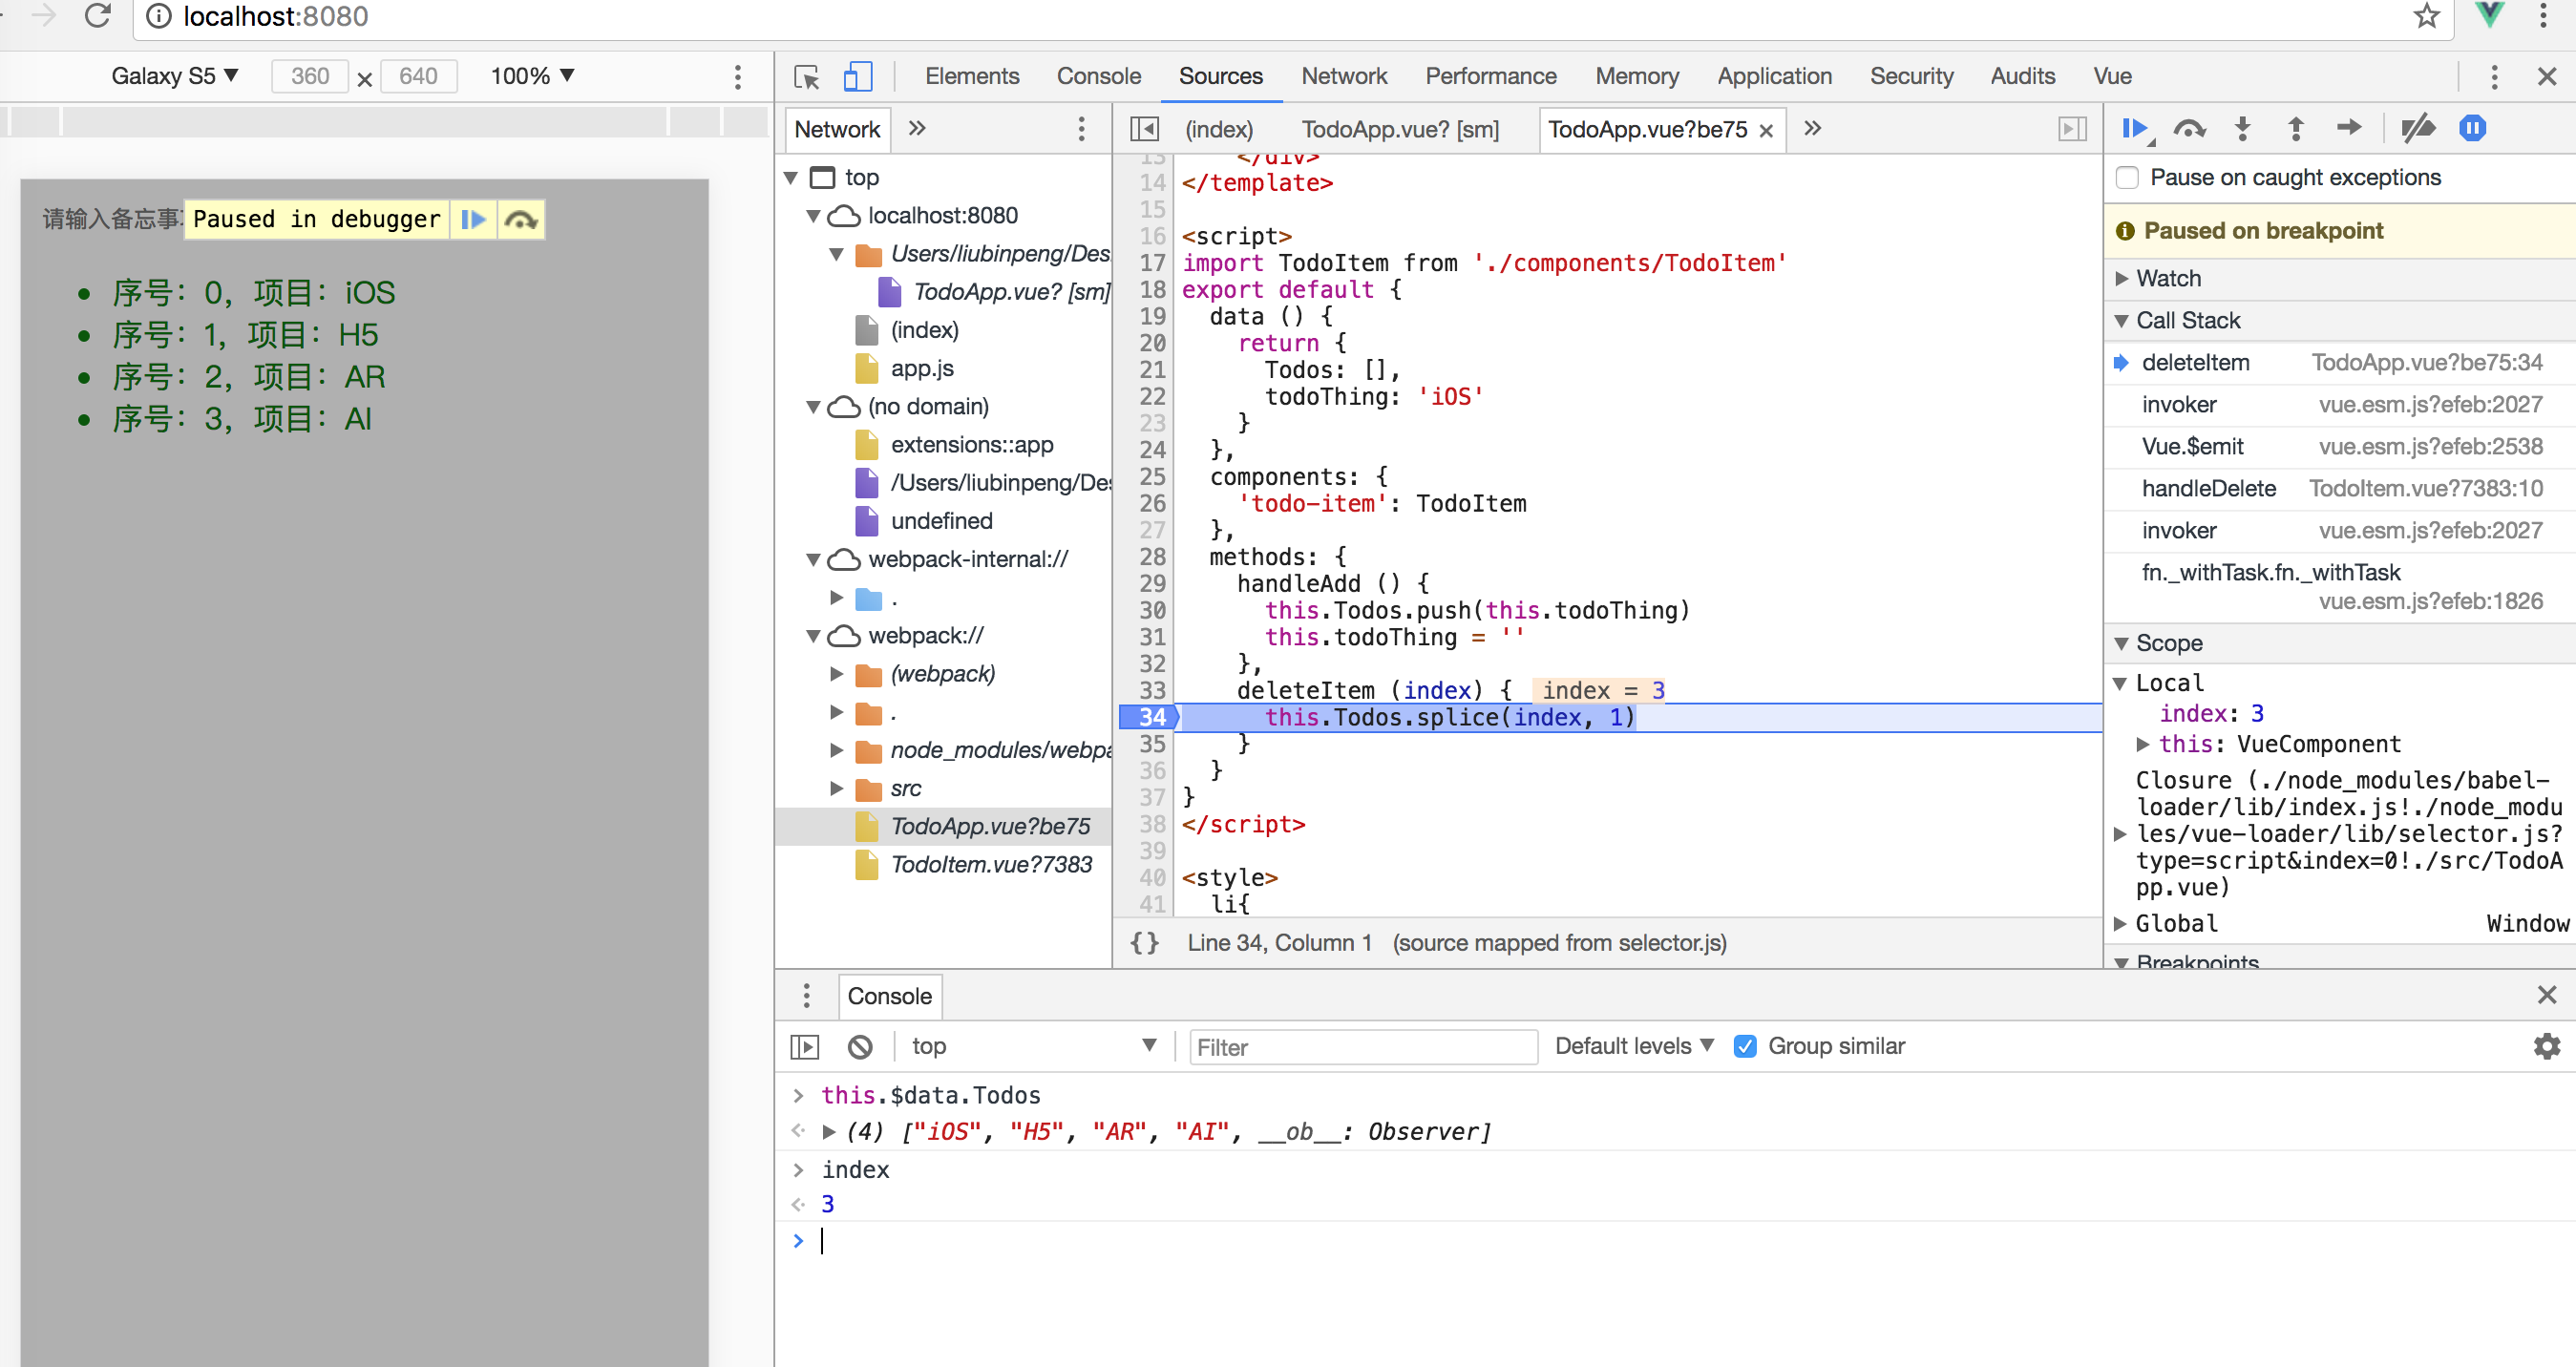Open the 100% zoom dropdown
The image size is (2576, 1367).
(532, 76)
